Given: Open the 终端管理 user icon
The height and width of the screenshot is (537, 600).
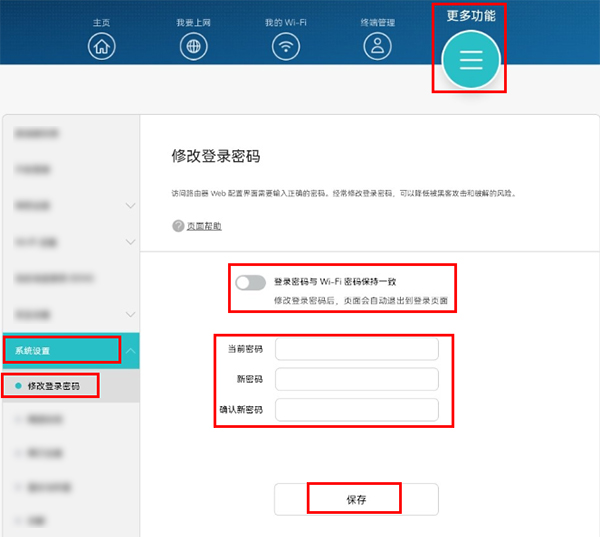Looking at the screenshot, I should 377,46.
